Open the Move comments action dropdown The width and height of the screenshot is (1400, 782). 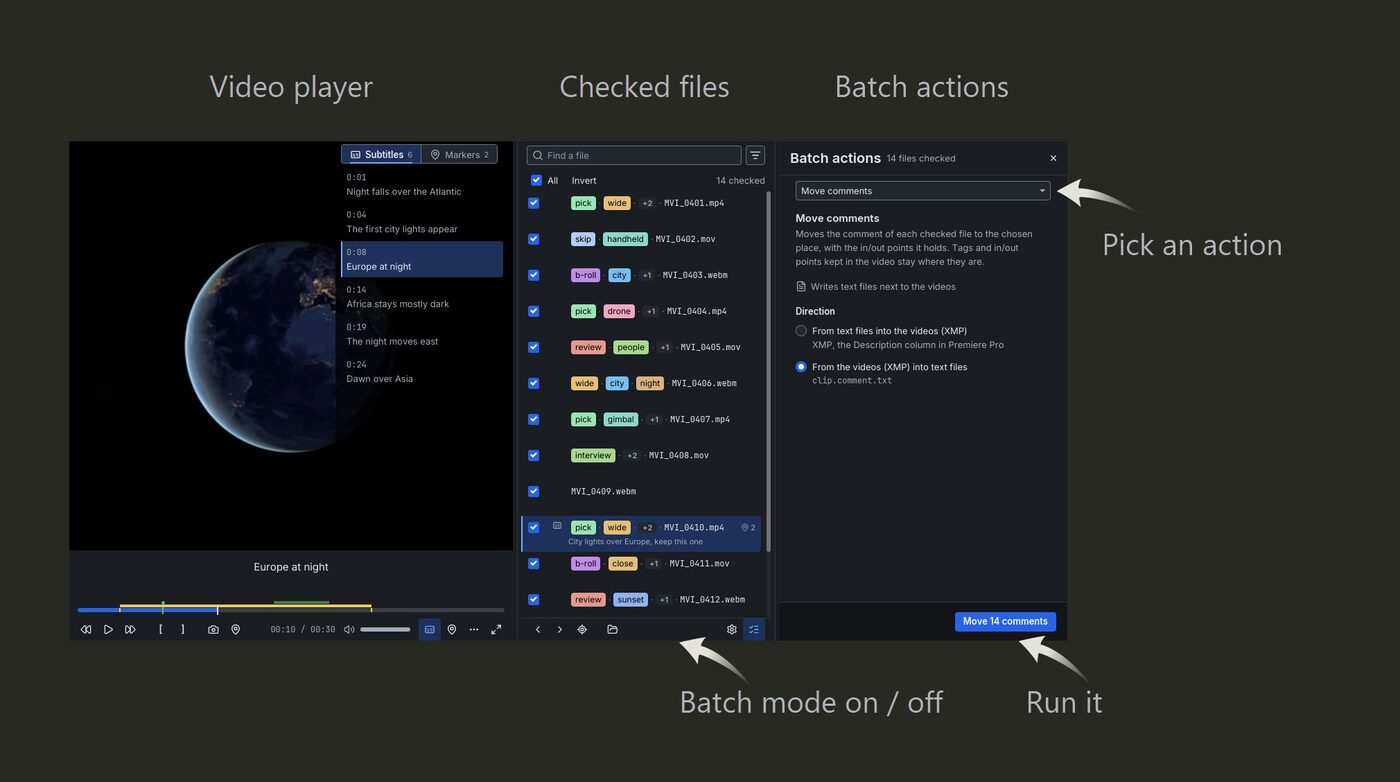[x=923, y=190]
